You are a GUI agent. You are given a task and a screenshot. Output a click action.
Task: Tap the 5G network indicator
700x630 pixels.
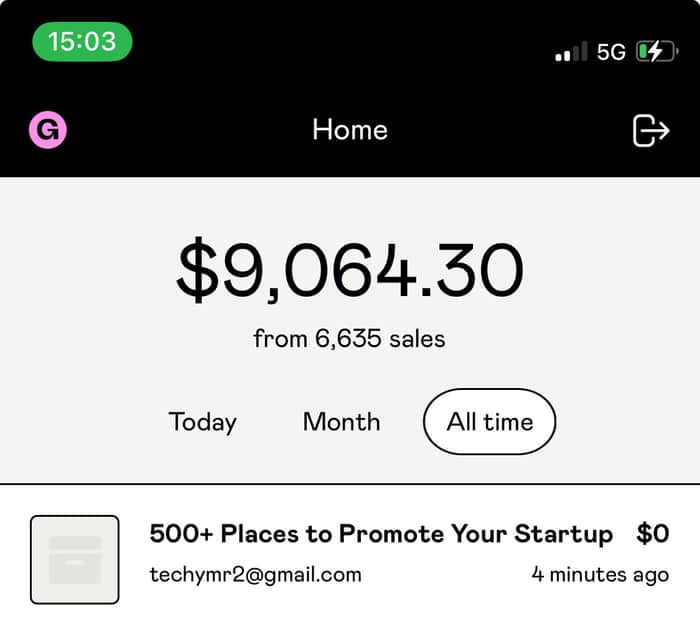click(611, 52)
